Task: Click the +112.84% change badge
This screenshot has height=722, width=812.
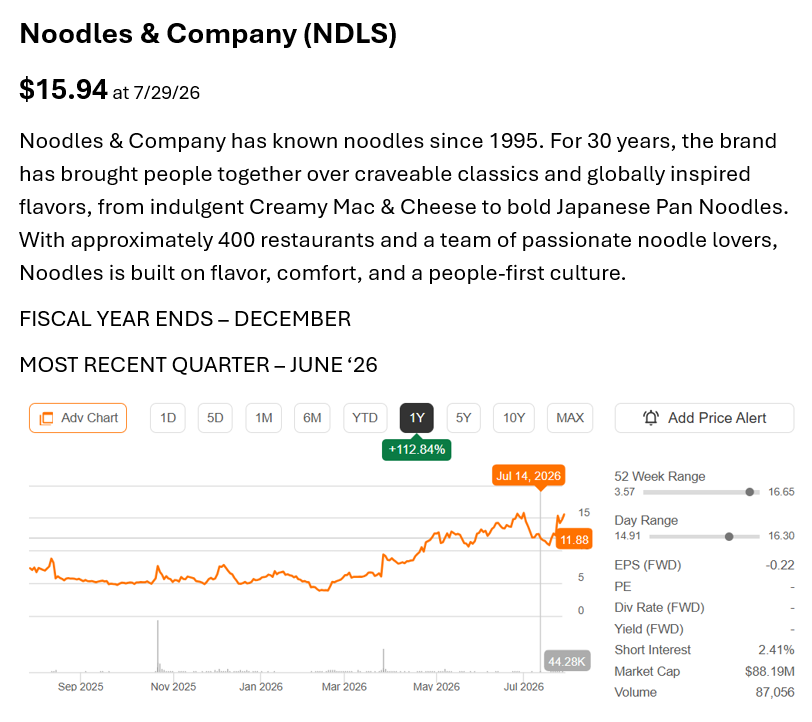Action: [417, 450]
